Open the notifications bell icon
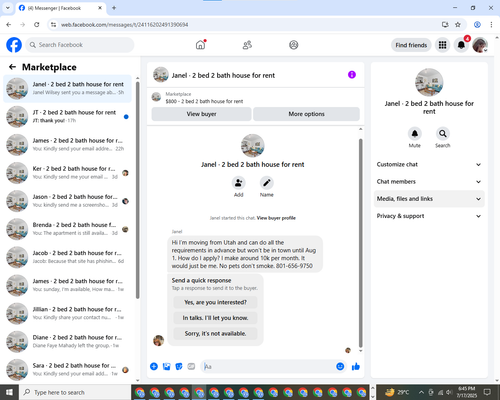The image size is (500, 400). coord(461,45)
